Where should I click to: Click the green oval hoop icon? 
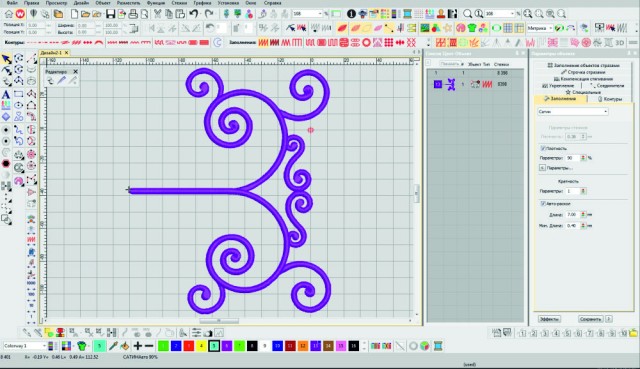(496, 28)
